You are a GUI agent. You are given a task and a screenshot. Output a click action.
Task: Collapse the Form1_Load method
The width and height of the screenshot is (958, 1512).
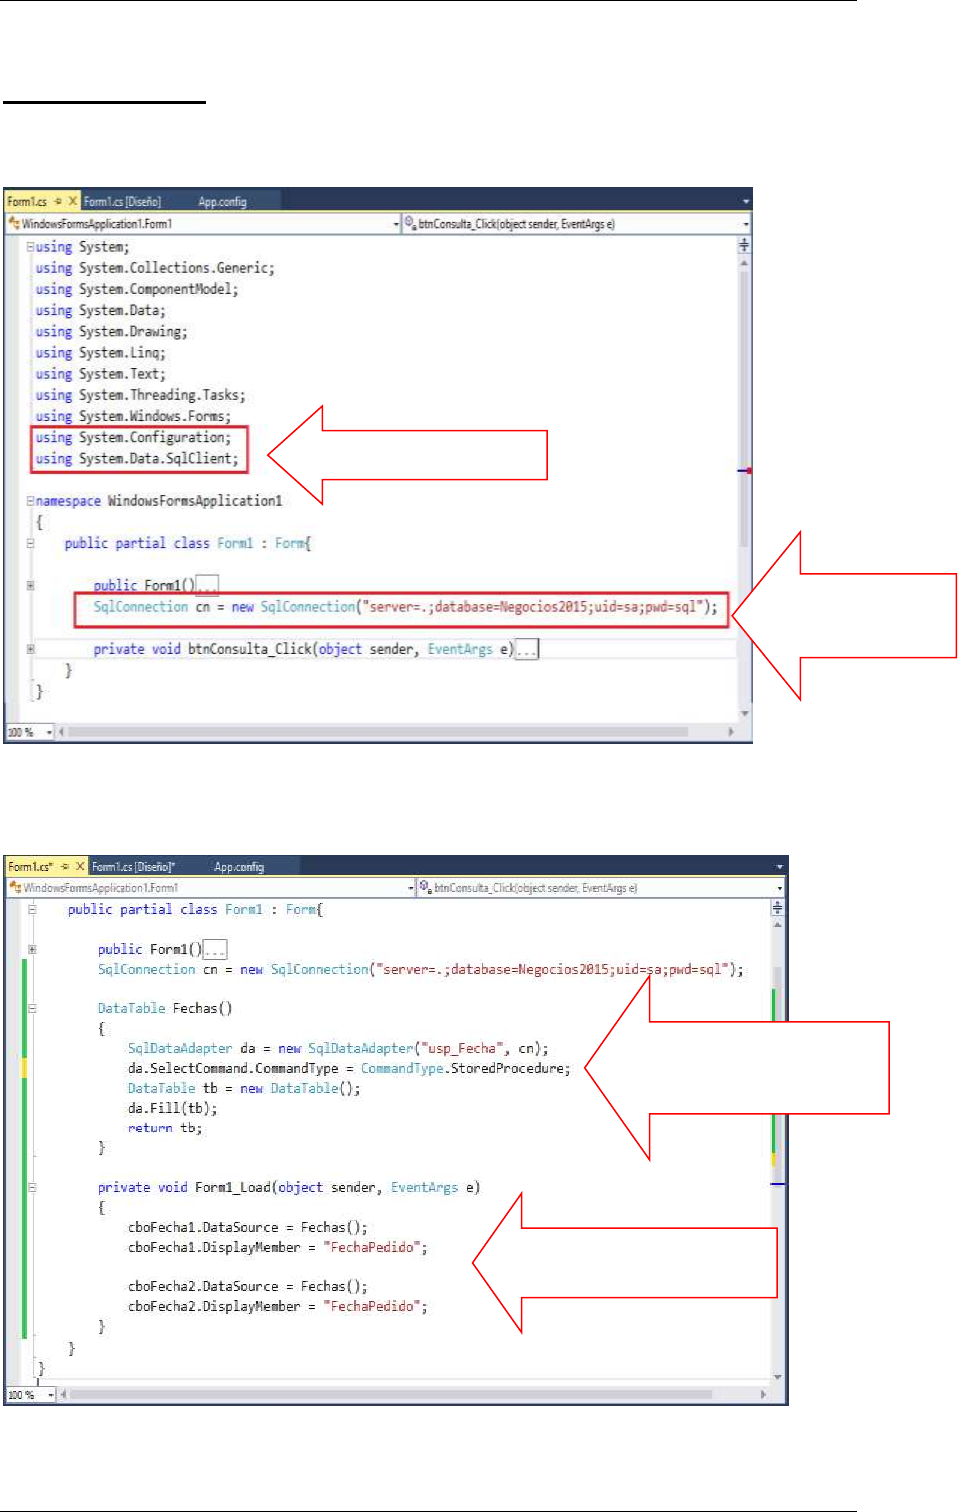[x=32, y=1187]
